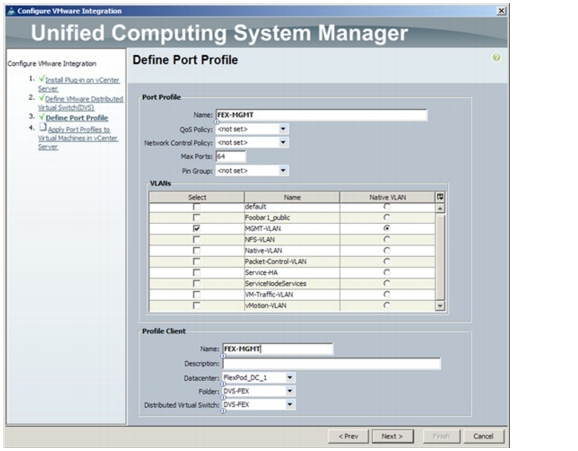The height and width of the screenshot is (451, 578).
Task: Select native VLAN radio for Packet-Control-VLAN
Action: (x=387, y=261)
